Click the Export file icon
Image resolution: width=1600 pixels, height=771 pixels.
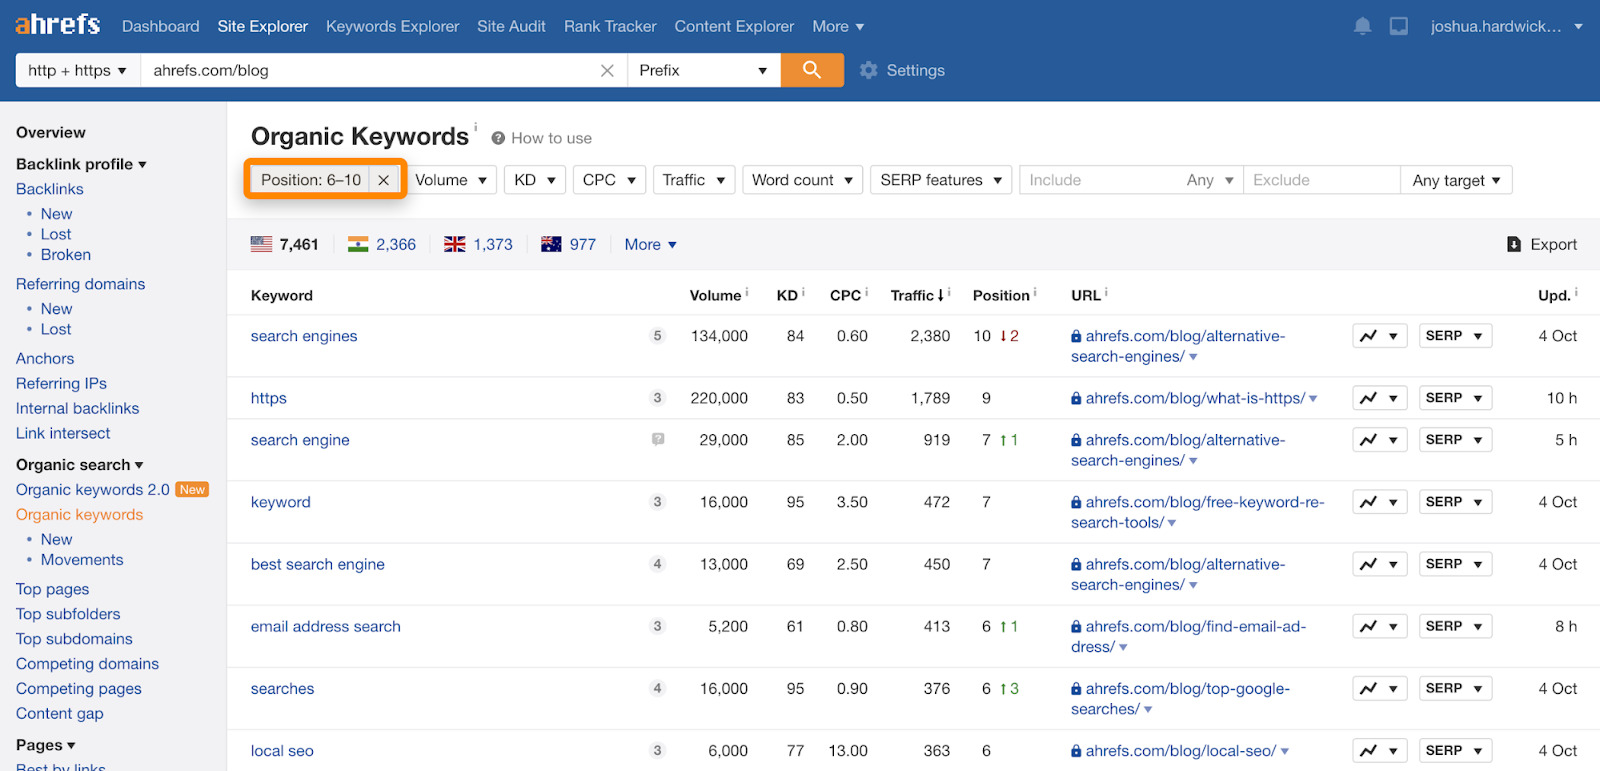coord(1514,244)
